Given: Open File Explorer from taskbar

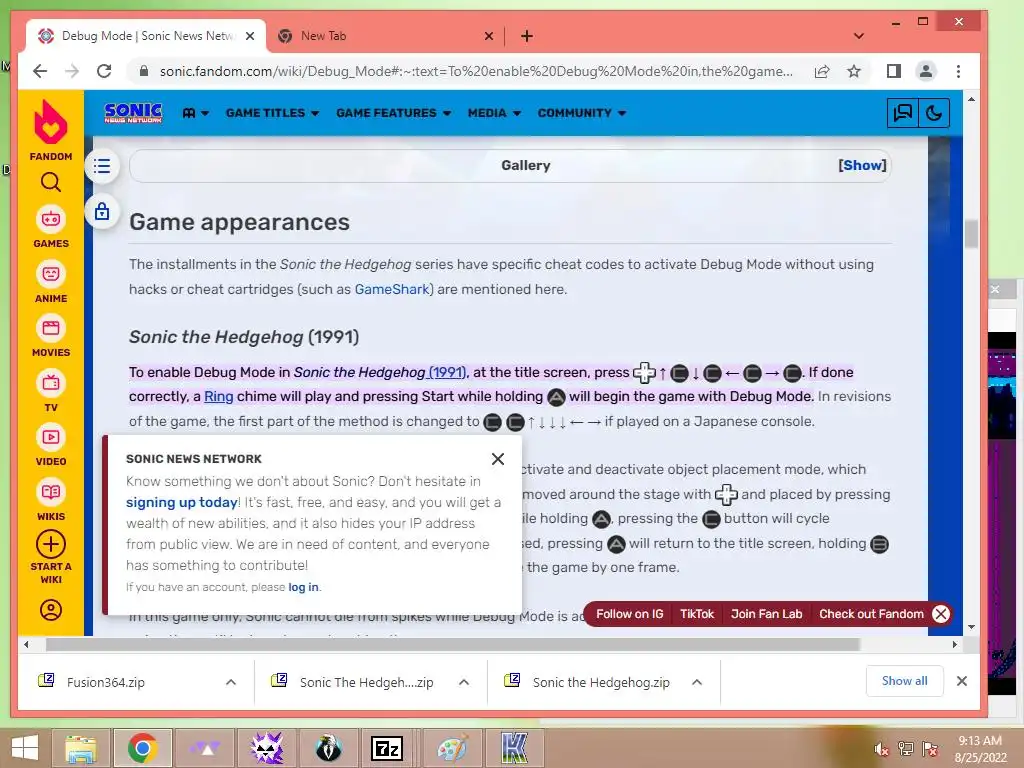Looking at the screenshot, I should point(80,748).
